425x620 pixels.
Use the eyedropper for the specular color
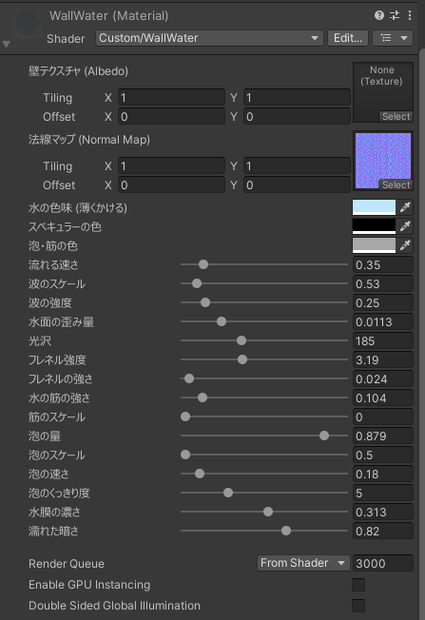pos(405,226)
